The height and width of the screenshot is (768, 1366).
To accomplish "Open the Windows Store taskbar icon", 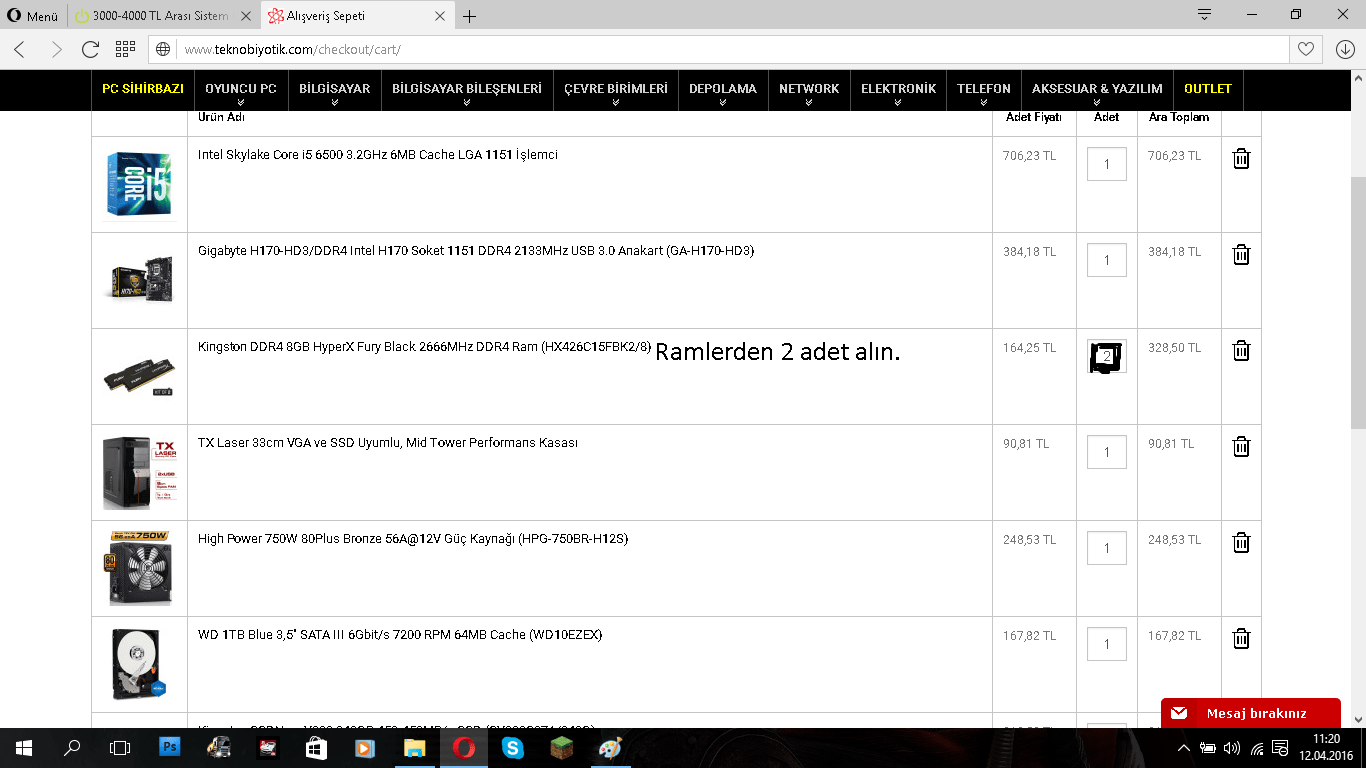I will (x=316, y=747).
